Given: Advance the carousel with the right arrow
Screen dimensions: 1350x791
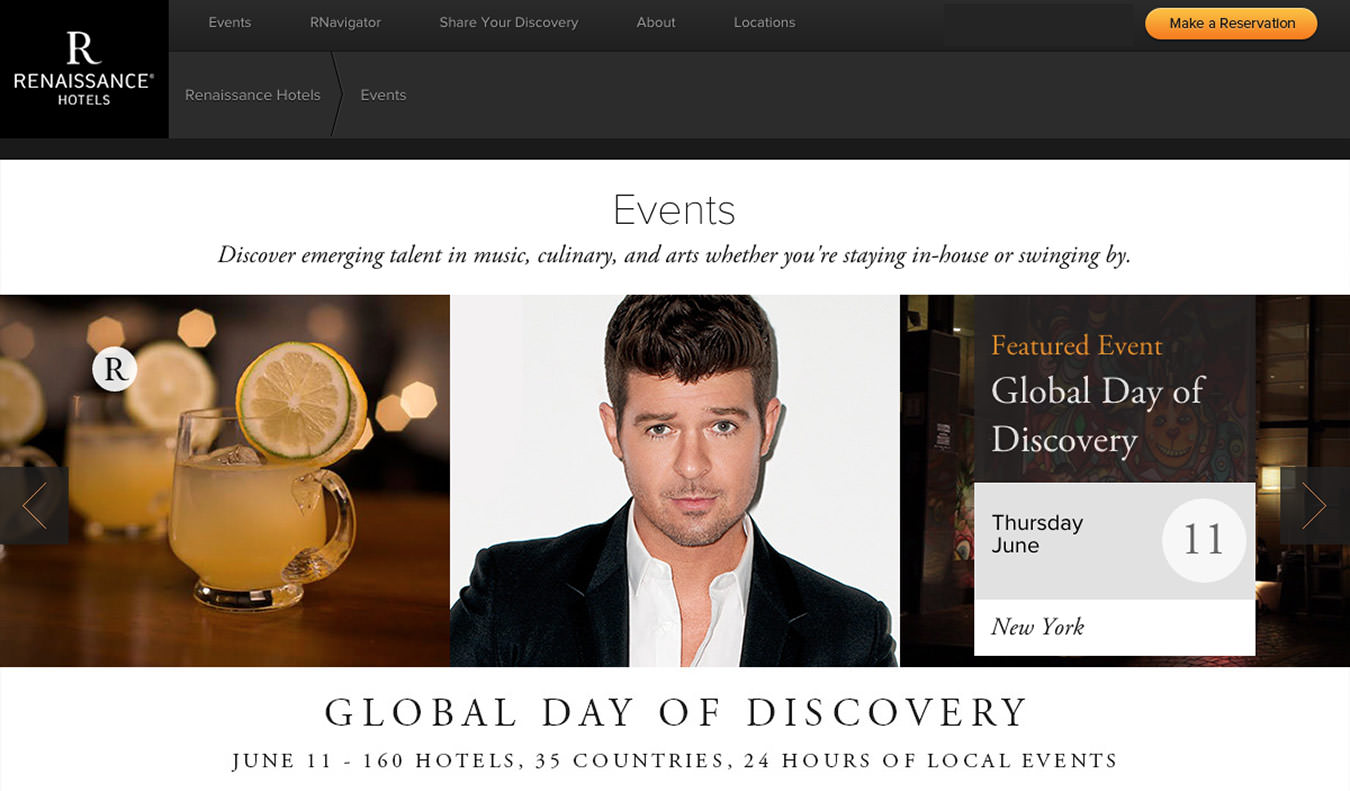Looking at the screenshot, I should (x=1315, y=506).
